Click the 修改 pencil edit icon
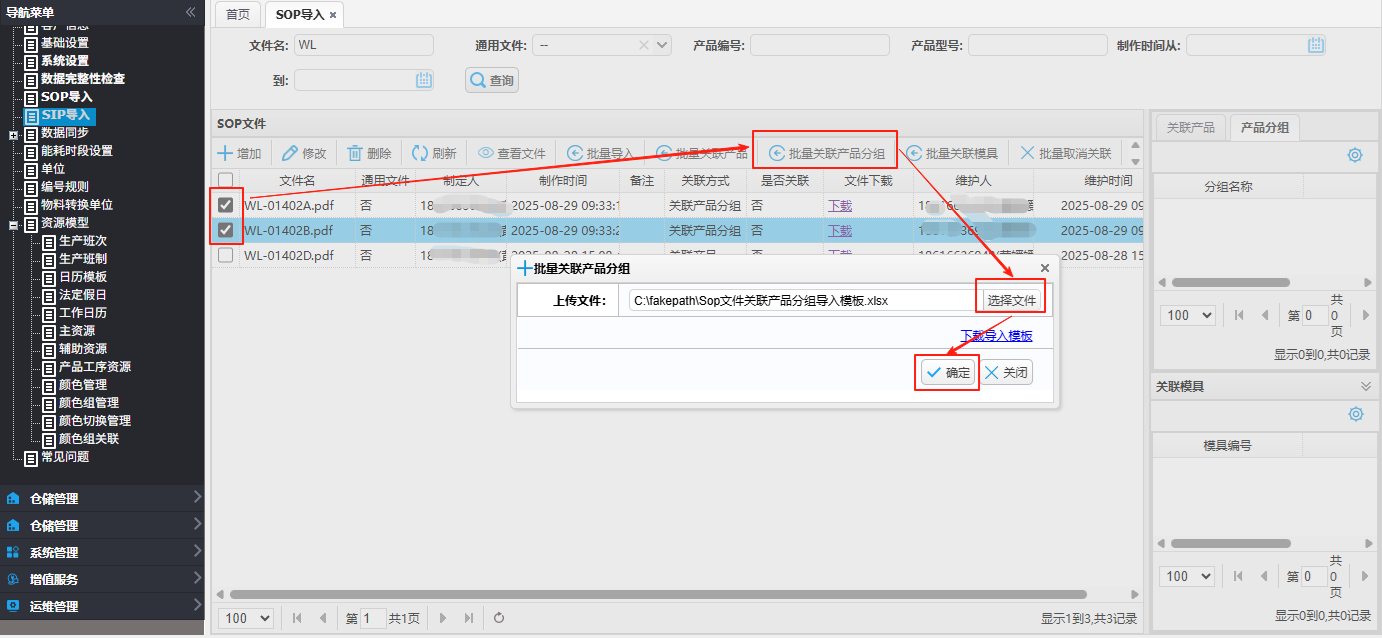1382x638 pixels. coord(290,153)
